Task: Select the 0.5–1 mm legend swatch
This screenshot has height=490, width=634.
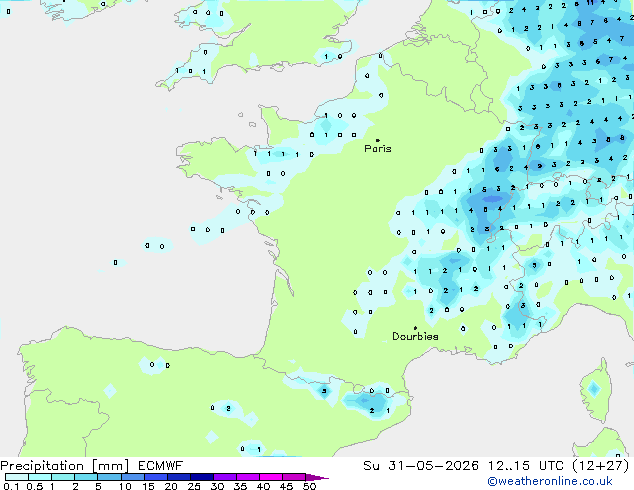Action: [x=40, y=477]
